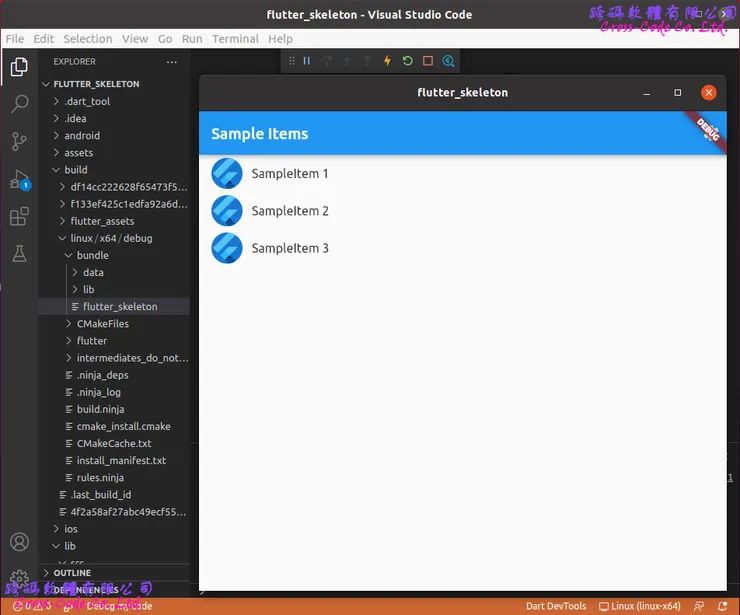Image resolution: width=740 pixels, height=615 pixels.
Task: Open the Extensions view icon
Action: point(19,217)
